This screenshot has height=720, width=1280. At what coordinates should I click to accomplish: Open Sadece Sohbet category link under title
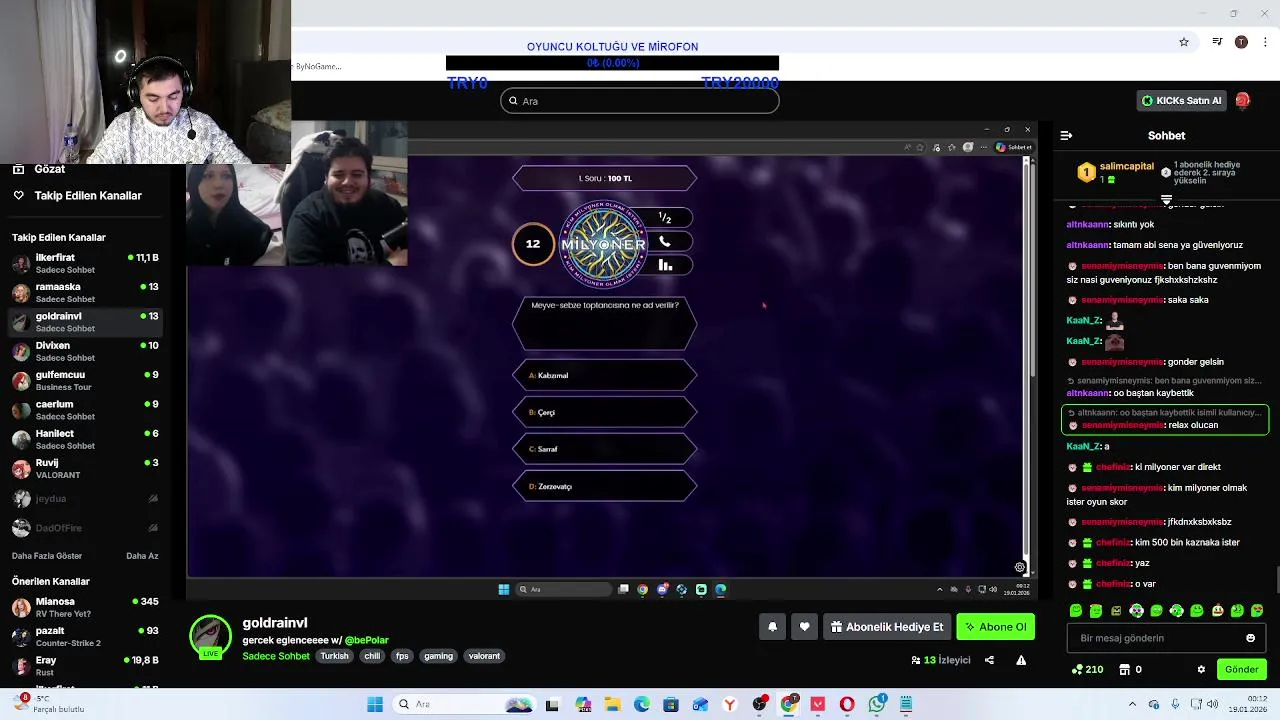(x=276, y=656)
